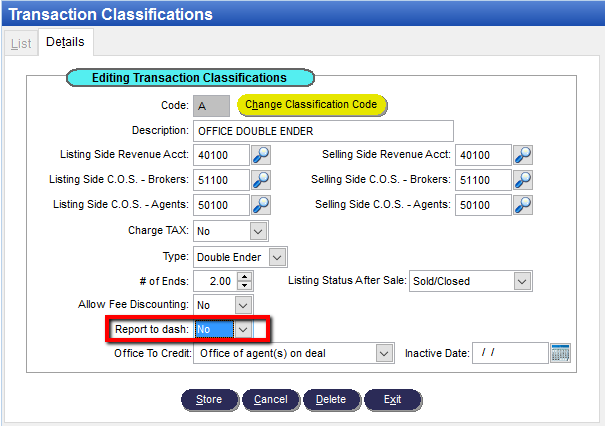Click the Store button
The width and height of the screenshot is (605, 426).
[x=209, y=399]
